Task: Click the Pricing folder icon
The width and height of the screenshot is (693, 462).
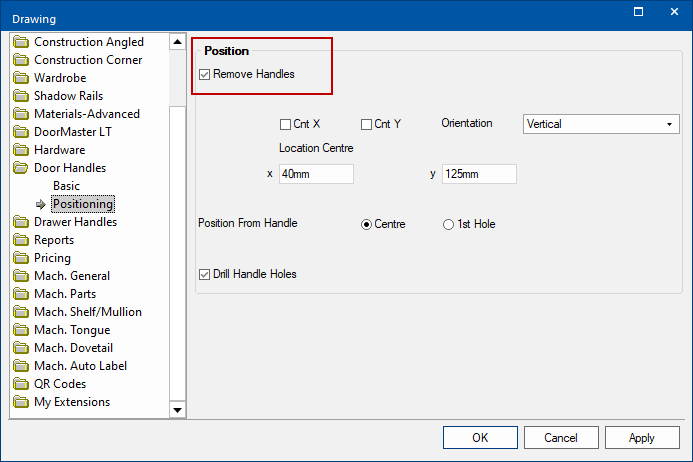Action: click(x=22, y=258)
